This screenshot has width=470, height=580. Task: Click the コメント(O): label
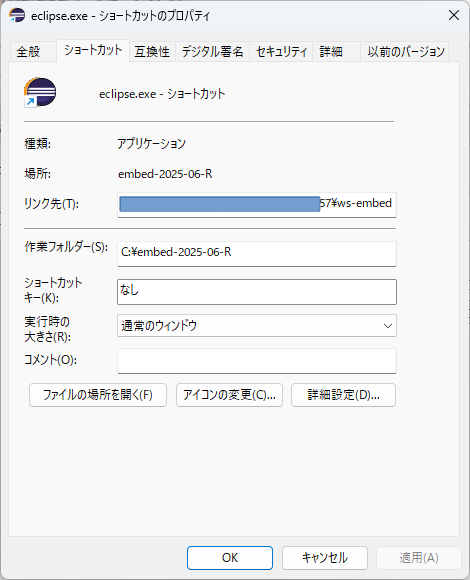pos(50,360)
